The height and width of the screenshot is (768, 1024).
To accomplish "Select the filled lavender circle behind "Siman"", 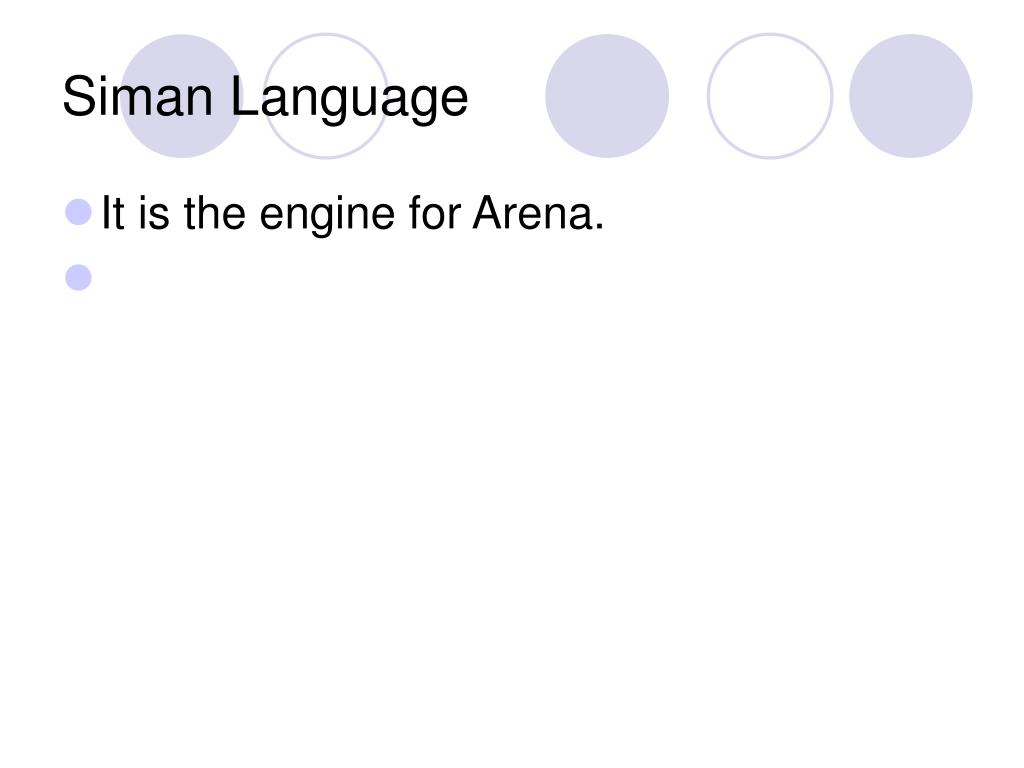I will [x=182, y=96].
